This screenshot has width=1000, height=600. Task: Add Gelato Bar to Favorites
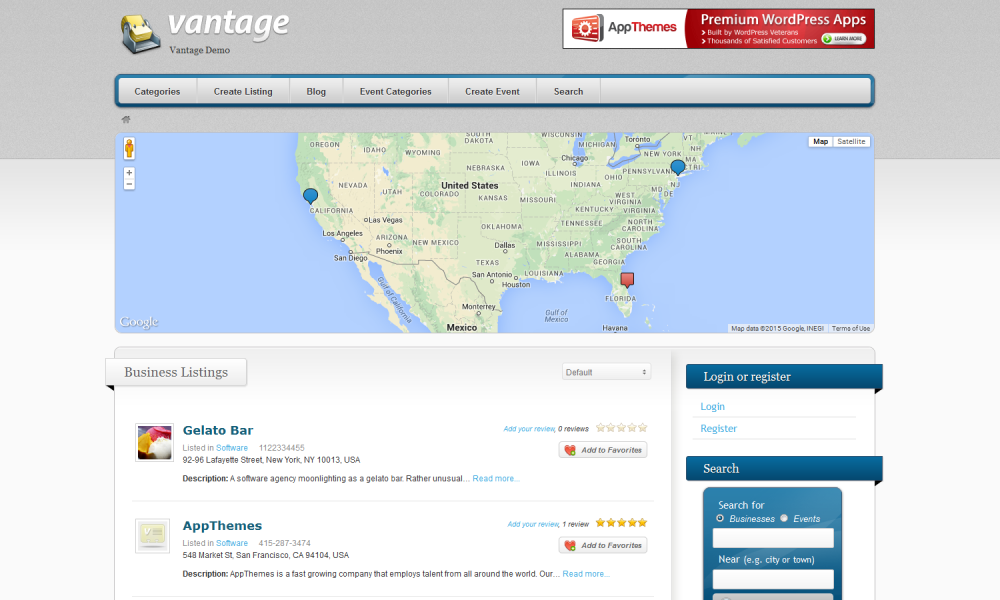click(x=603, y=450)
